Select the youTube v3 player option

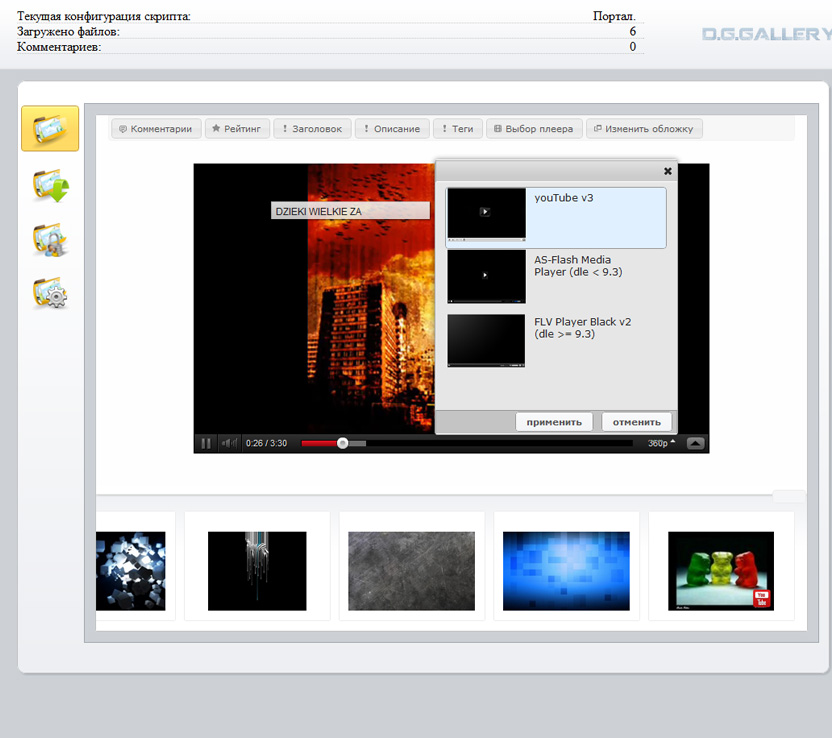pyautogui.click(x=556, y=218)
